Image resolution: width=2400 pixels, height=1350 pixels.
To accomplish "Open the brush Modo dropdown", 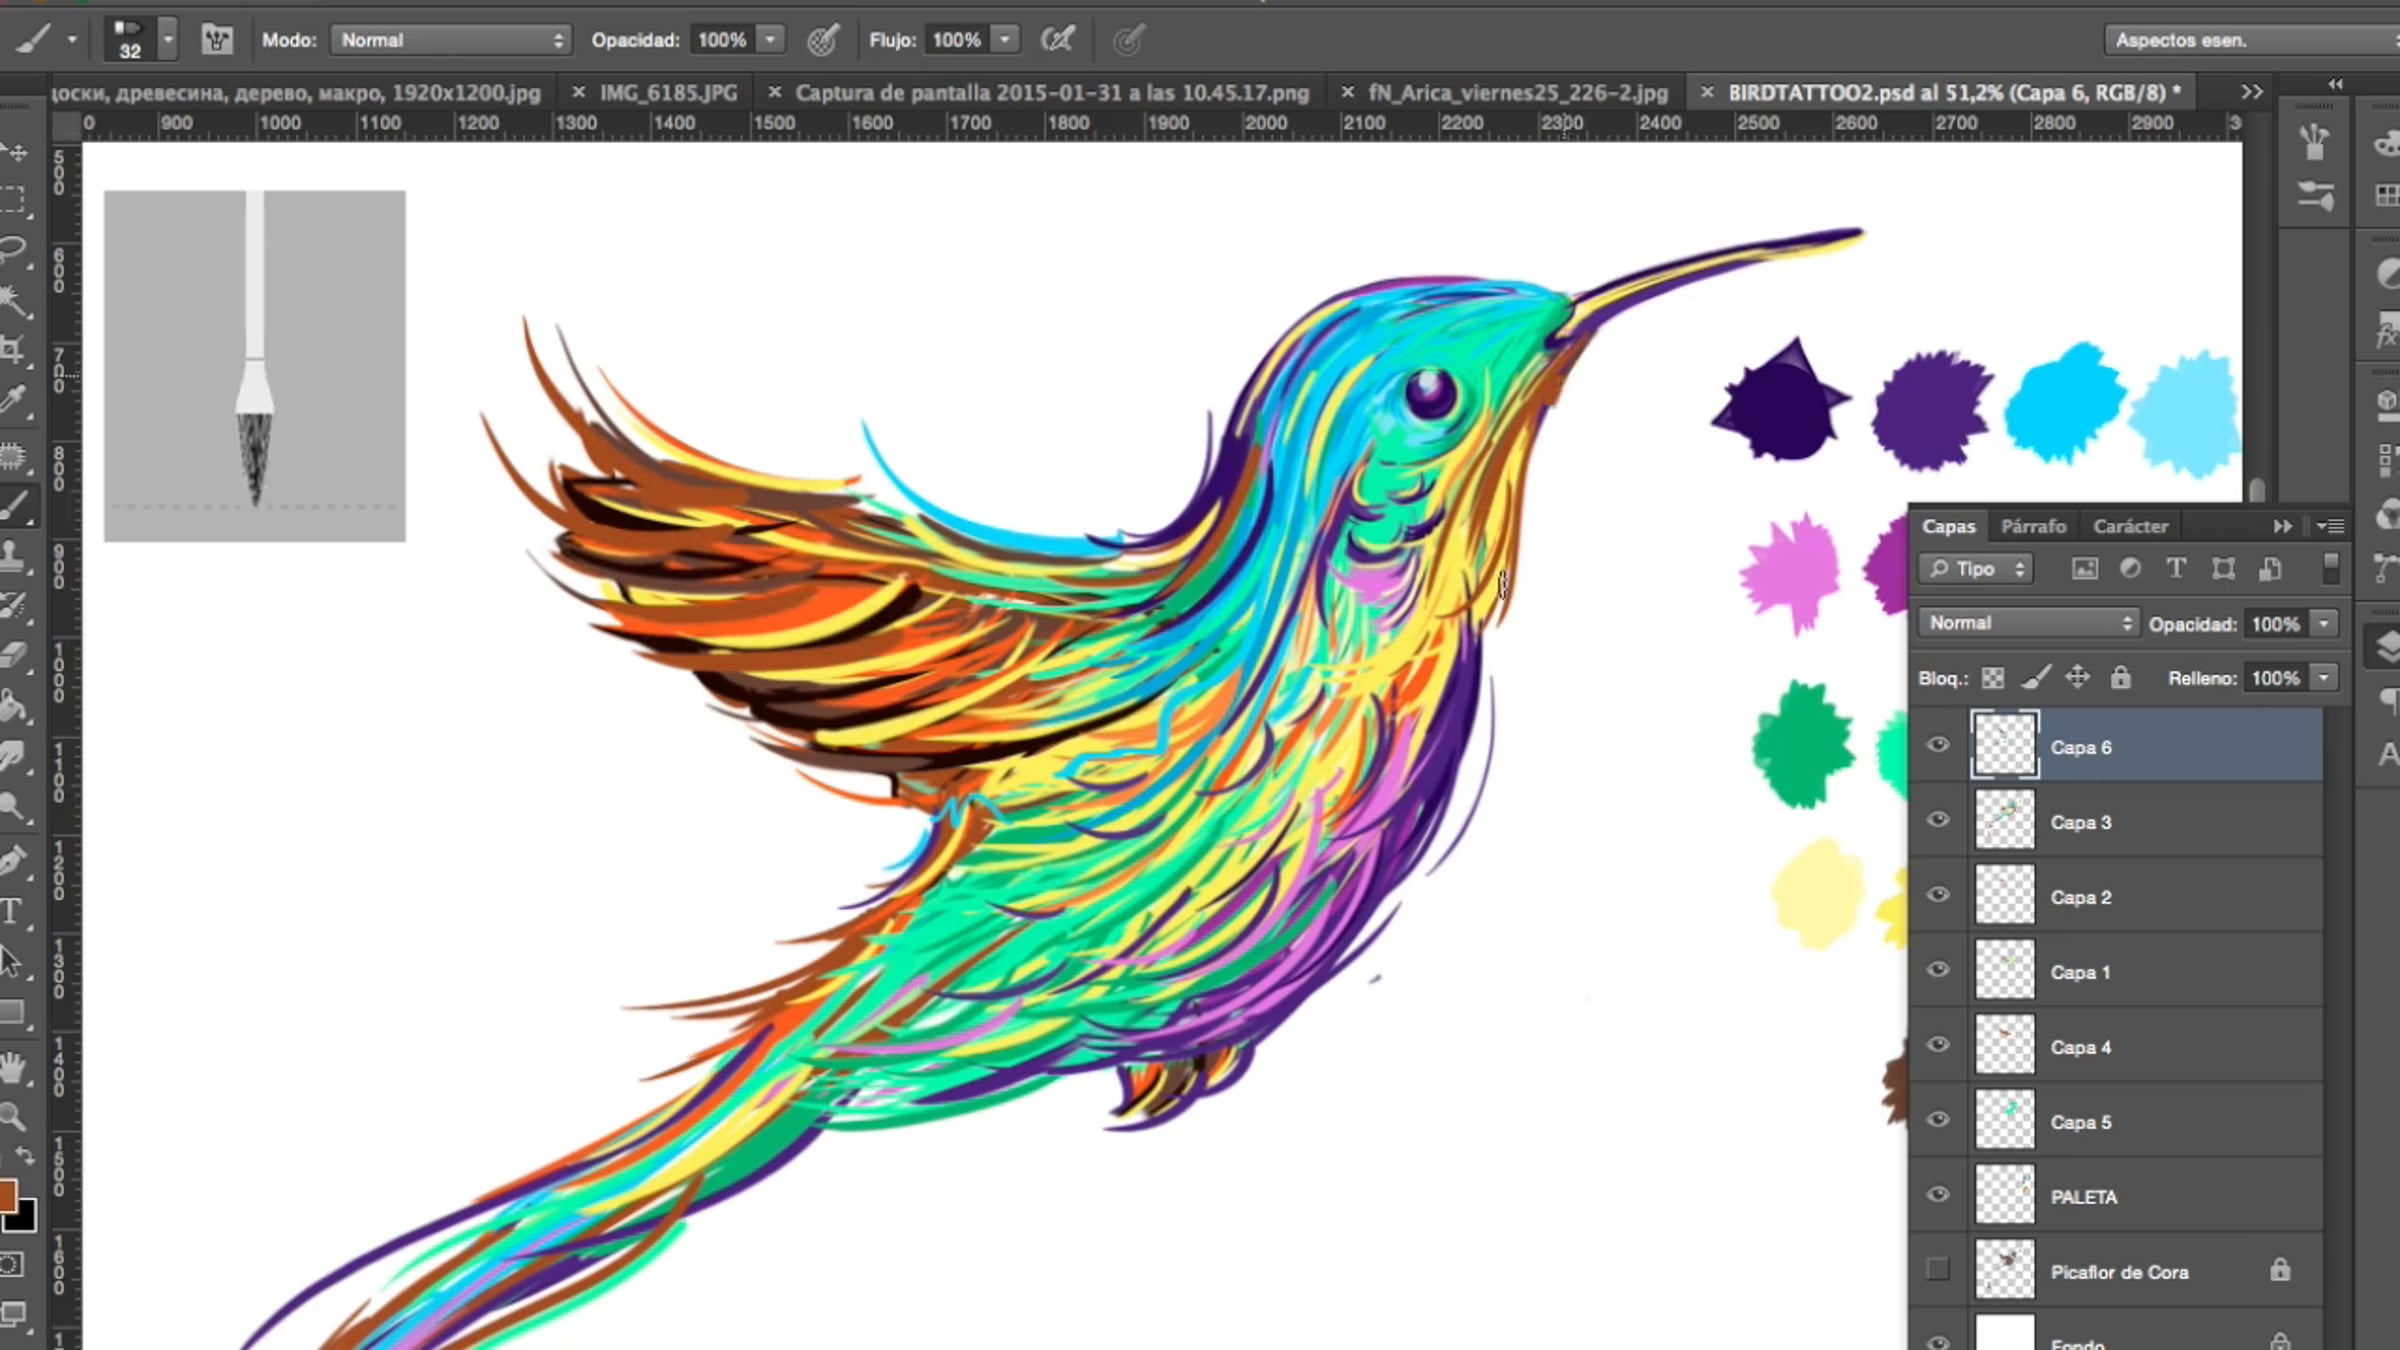I will click(450, 40).
